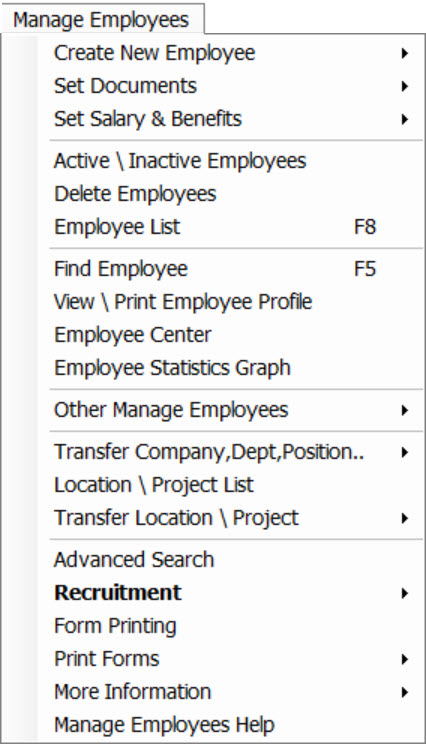Expand the Create New Employee submenu

click(231, 53)
